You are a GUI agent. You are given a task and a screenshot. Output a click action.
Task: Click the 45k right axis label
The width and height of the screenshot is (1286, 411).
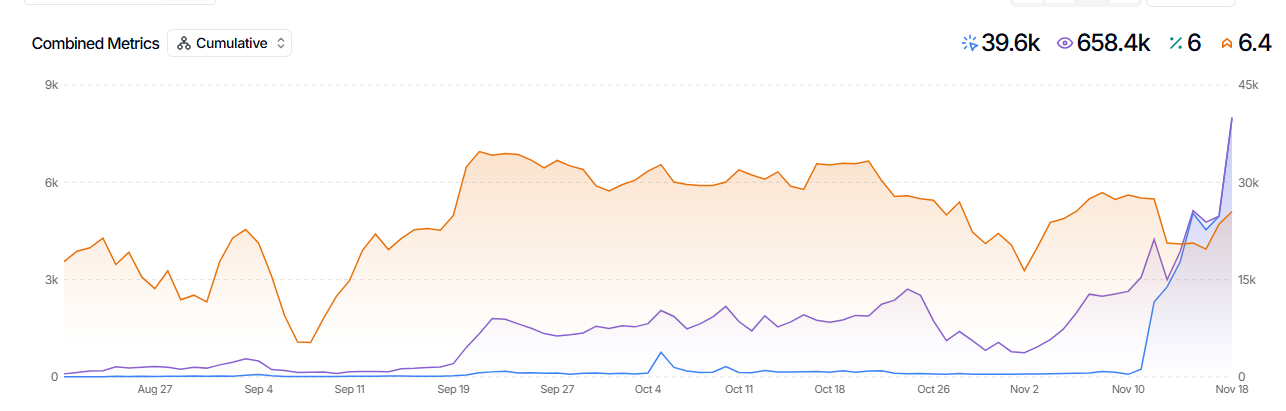[1248, 86]
